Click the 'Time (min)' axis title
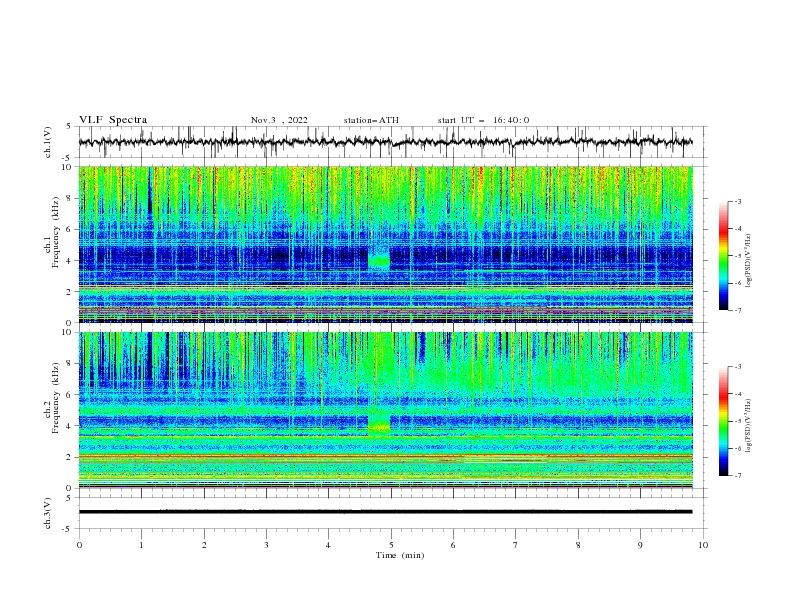This screenshot has height=612, width=792. tap(400, 555)
